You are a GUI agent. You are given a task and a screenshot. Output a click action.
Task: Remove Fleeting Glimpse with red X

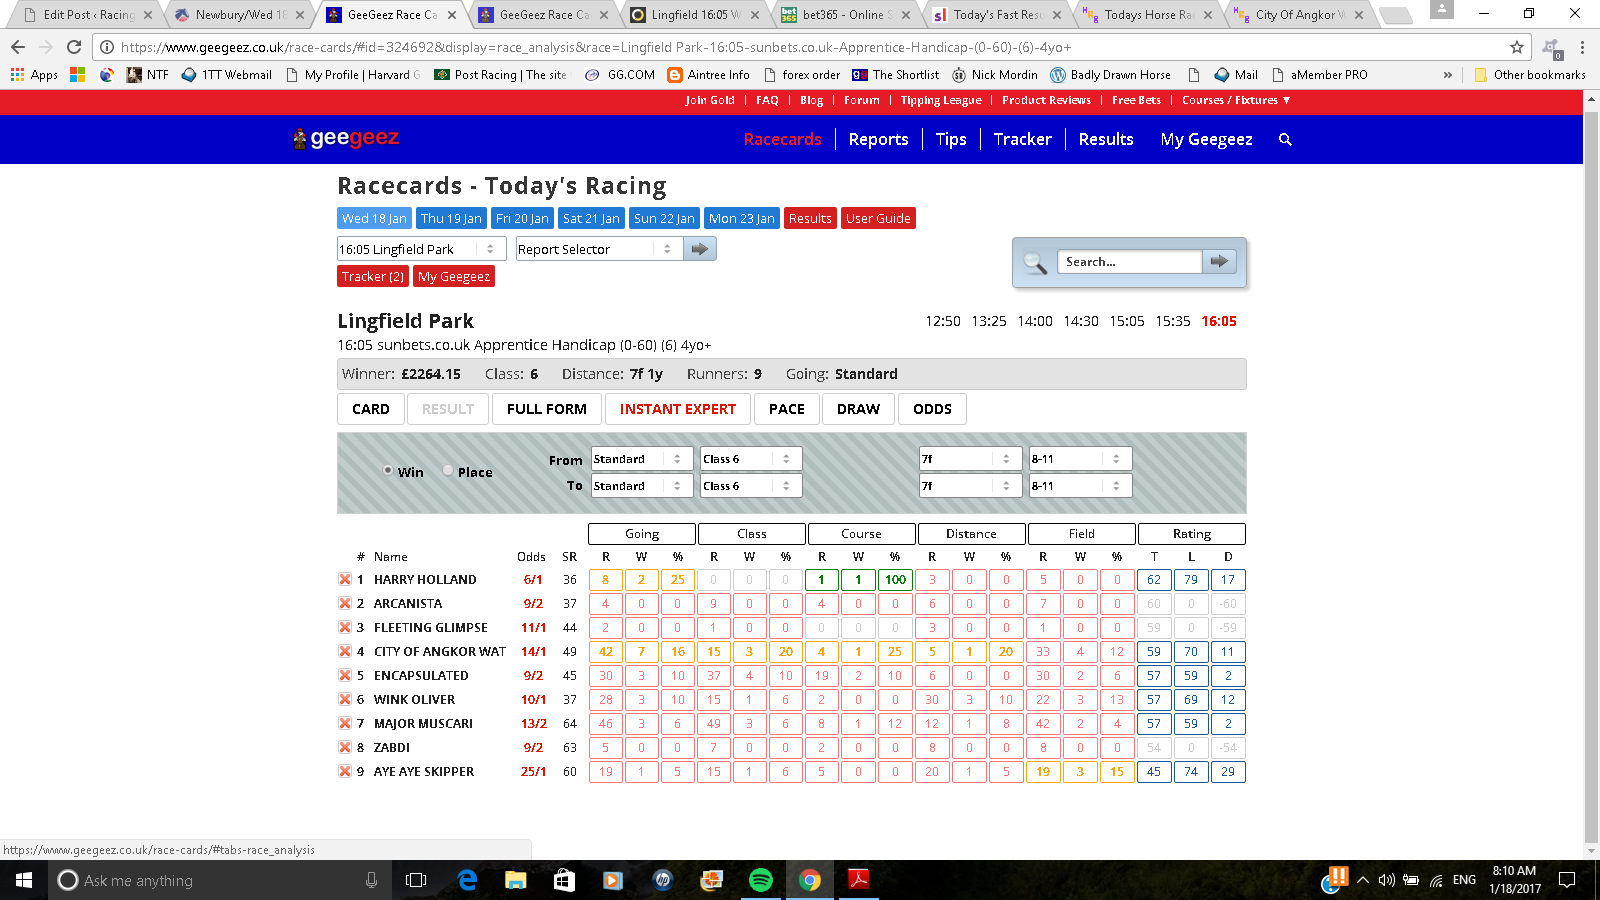point(345,627)
